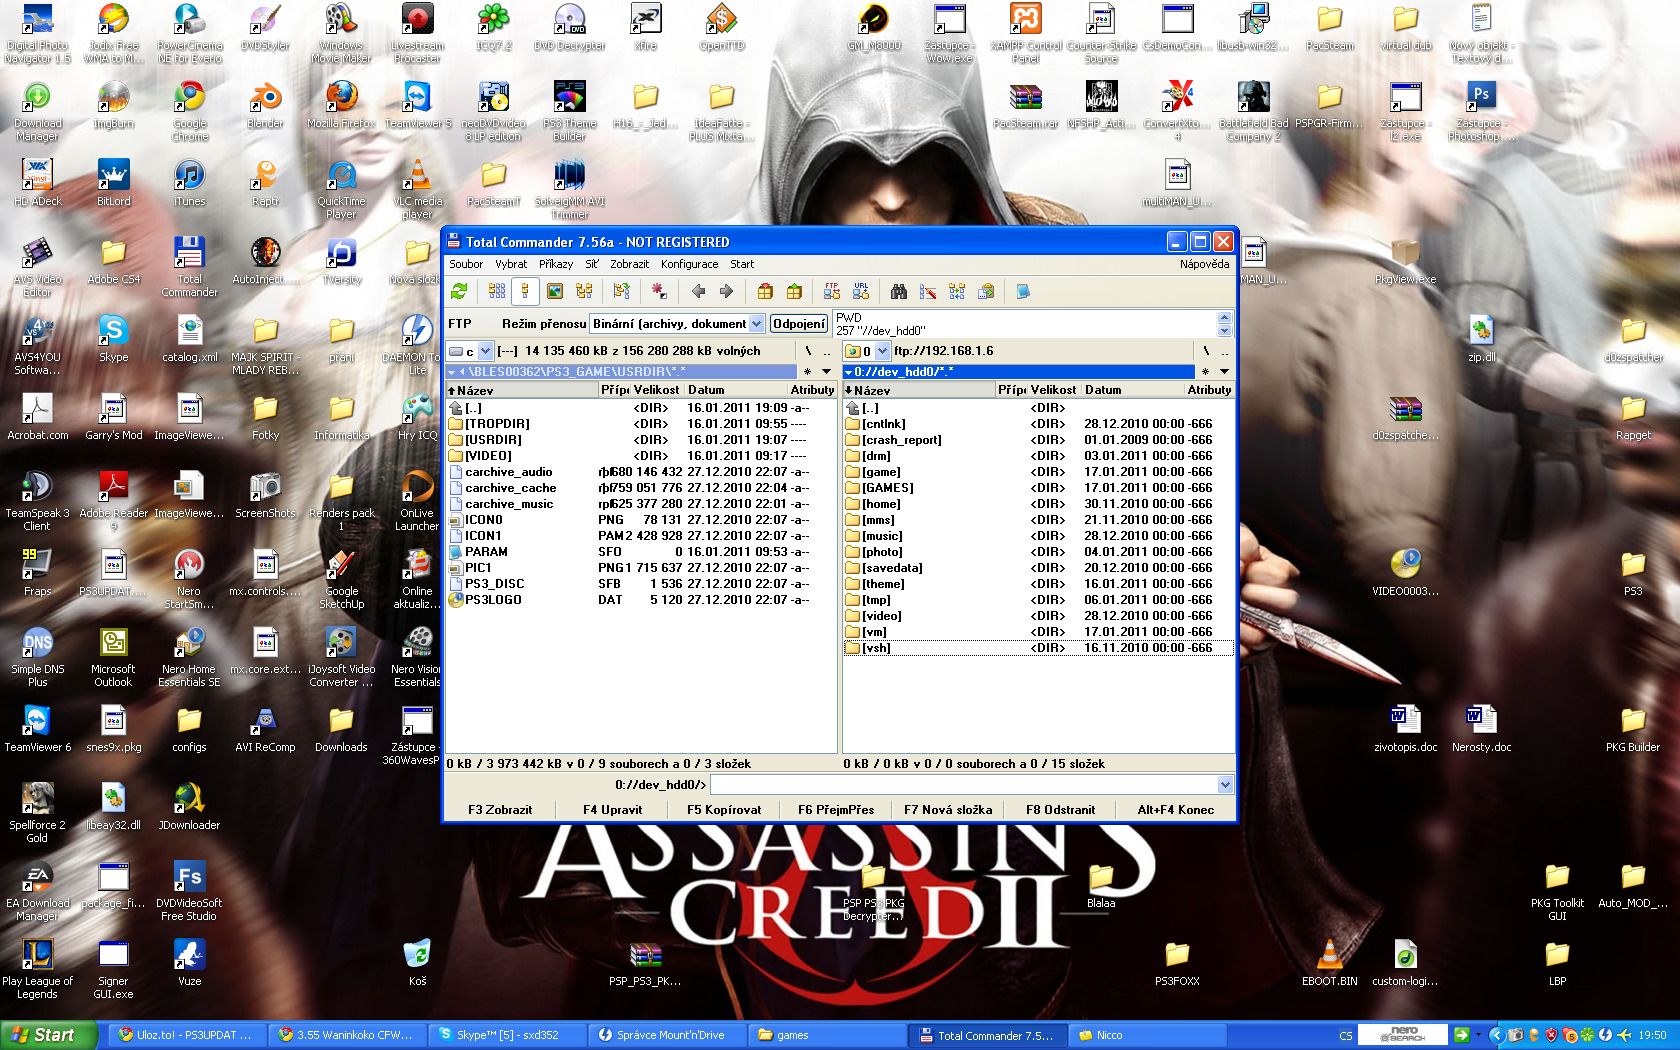This screenshot has width=1680, height=1050.
Task: Expand right panel directory history arrow
Action: point(1223,372)
